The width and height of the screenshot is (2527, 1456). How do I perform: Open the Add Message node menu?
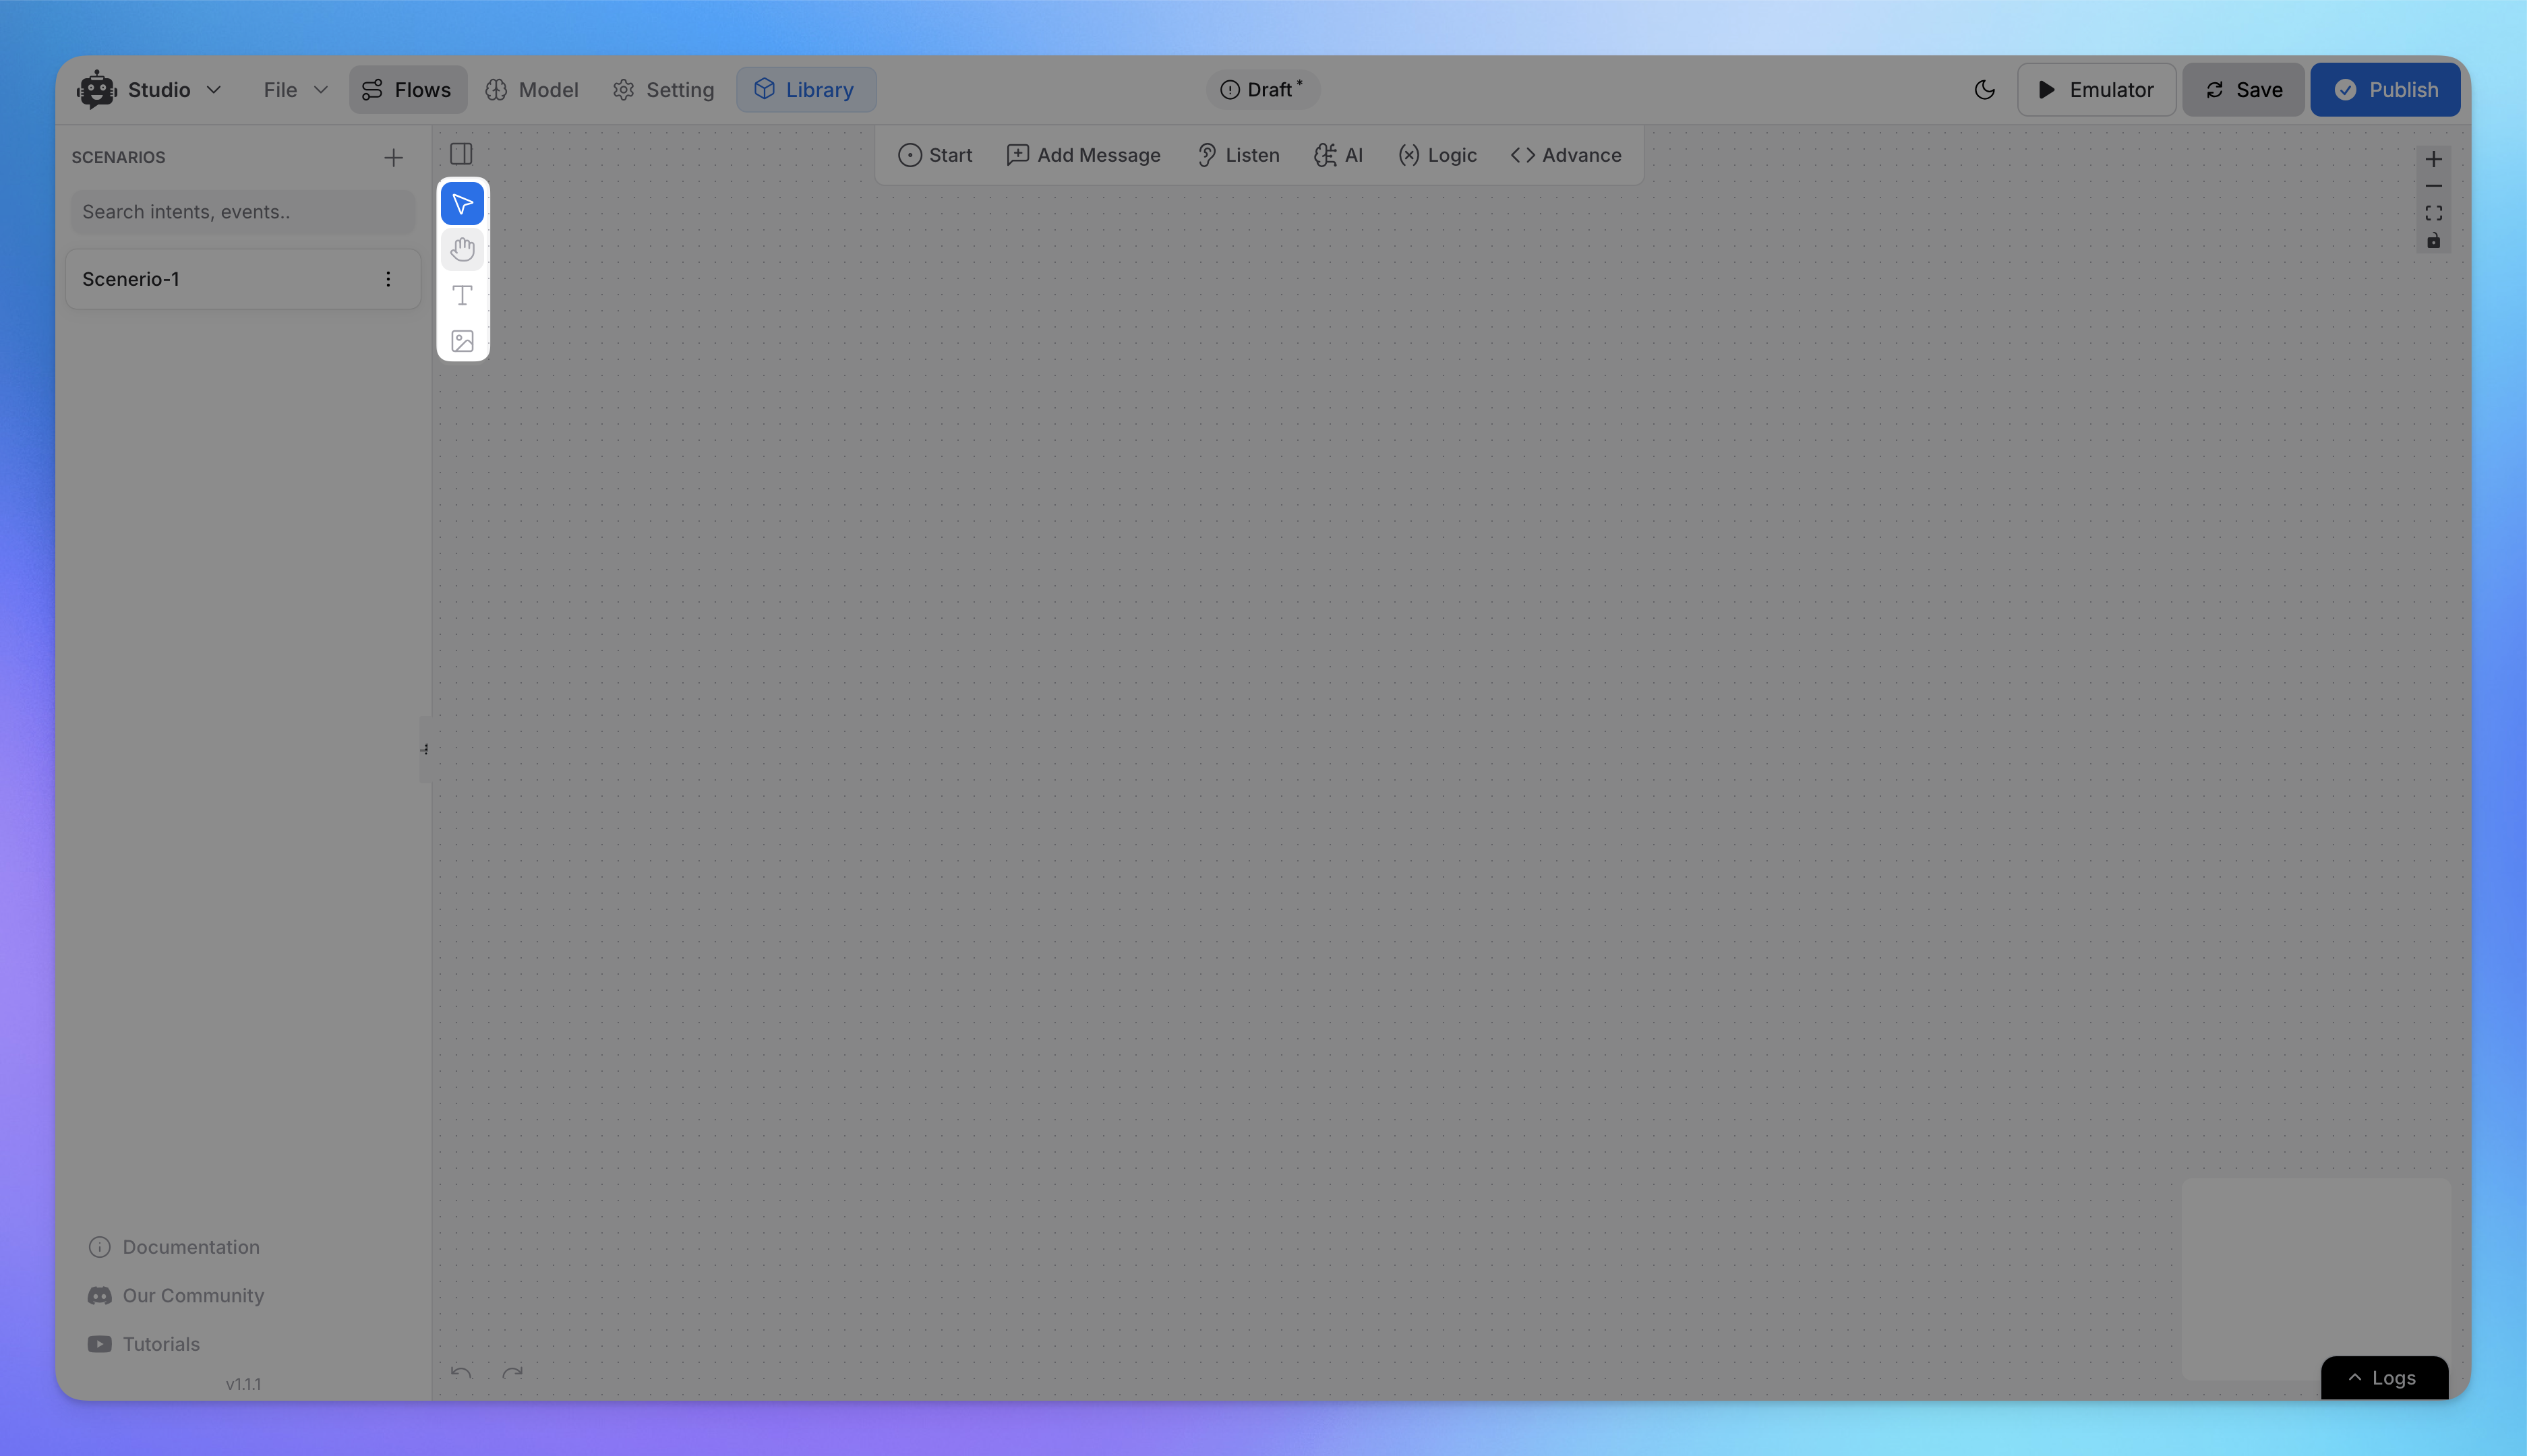1083,155
